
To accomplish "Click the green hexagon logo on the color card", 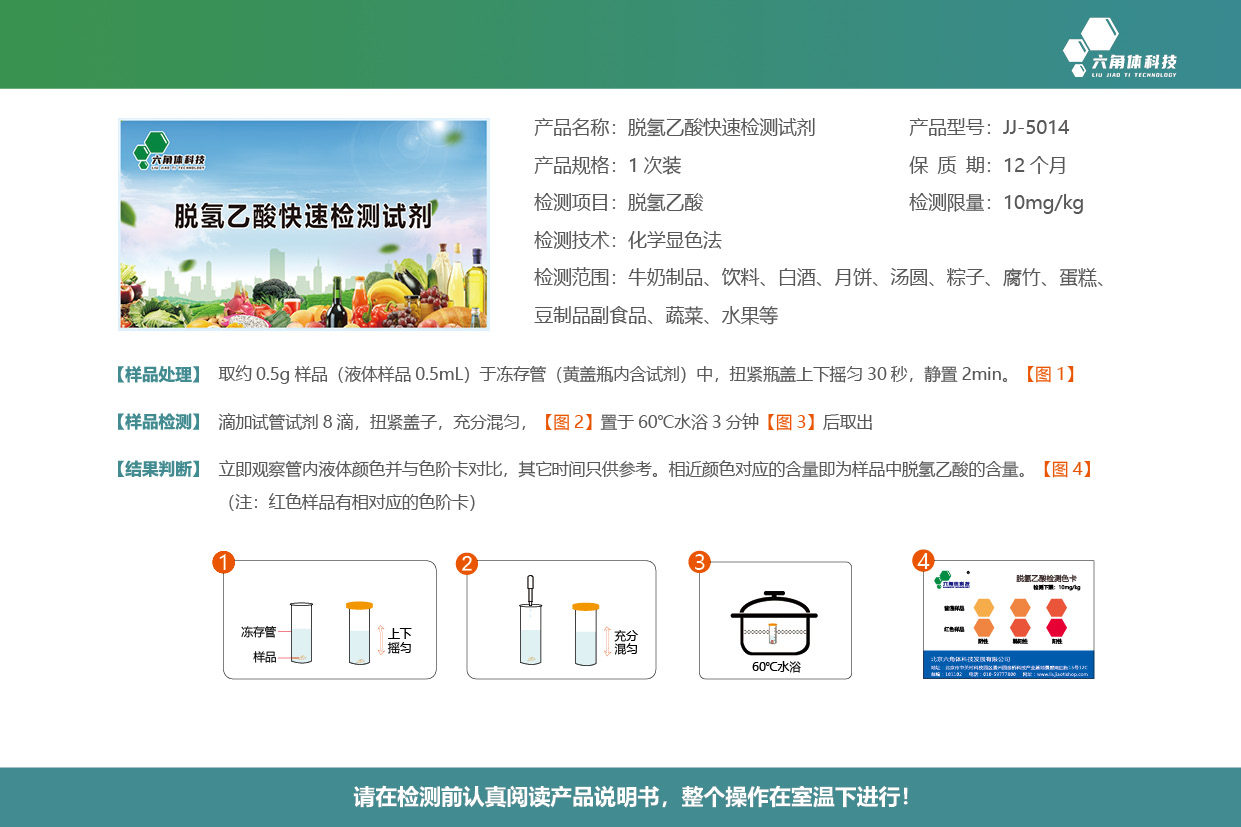I will coord(950,579).
